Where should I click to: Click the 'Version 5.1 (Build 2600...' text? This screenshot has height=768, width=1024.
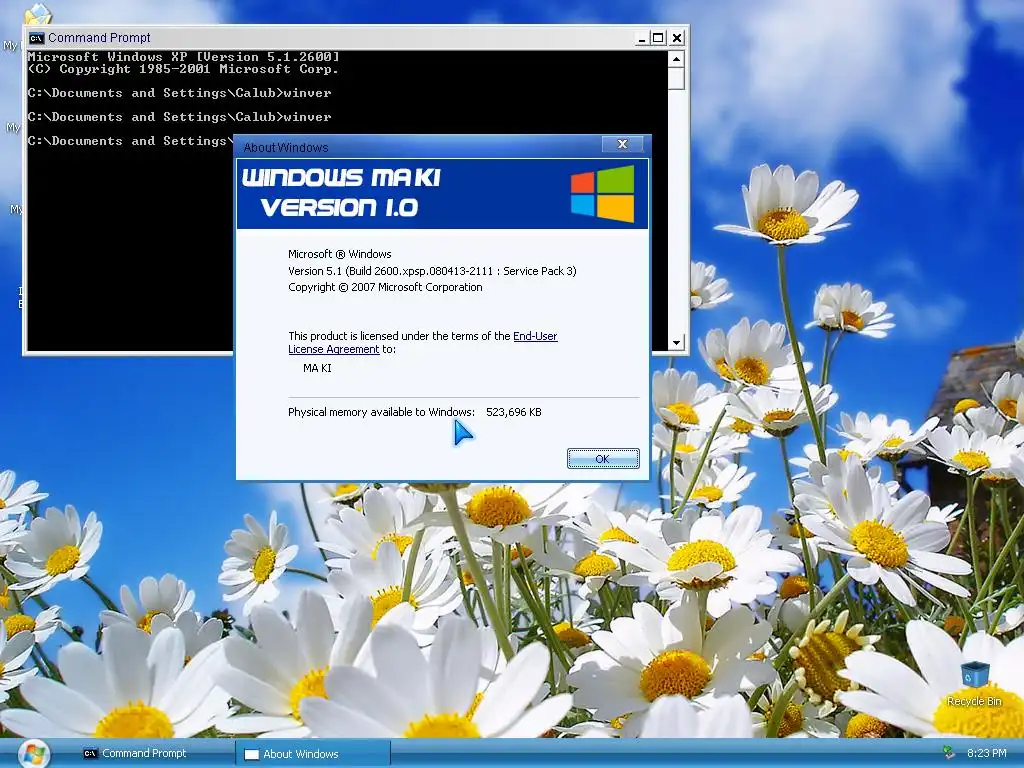[432, 271]
